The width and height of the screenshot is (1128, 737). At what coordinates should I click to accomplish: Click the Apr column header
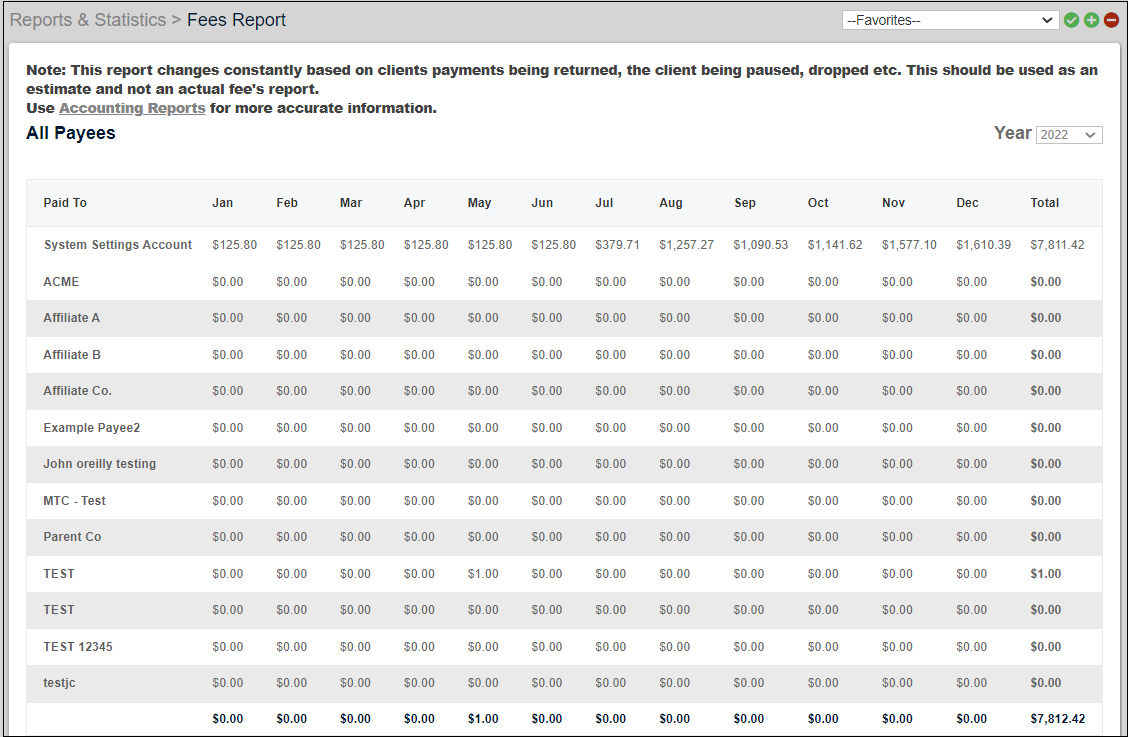click(414, 203)
